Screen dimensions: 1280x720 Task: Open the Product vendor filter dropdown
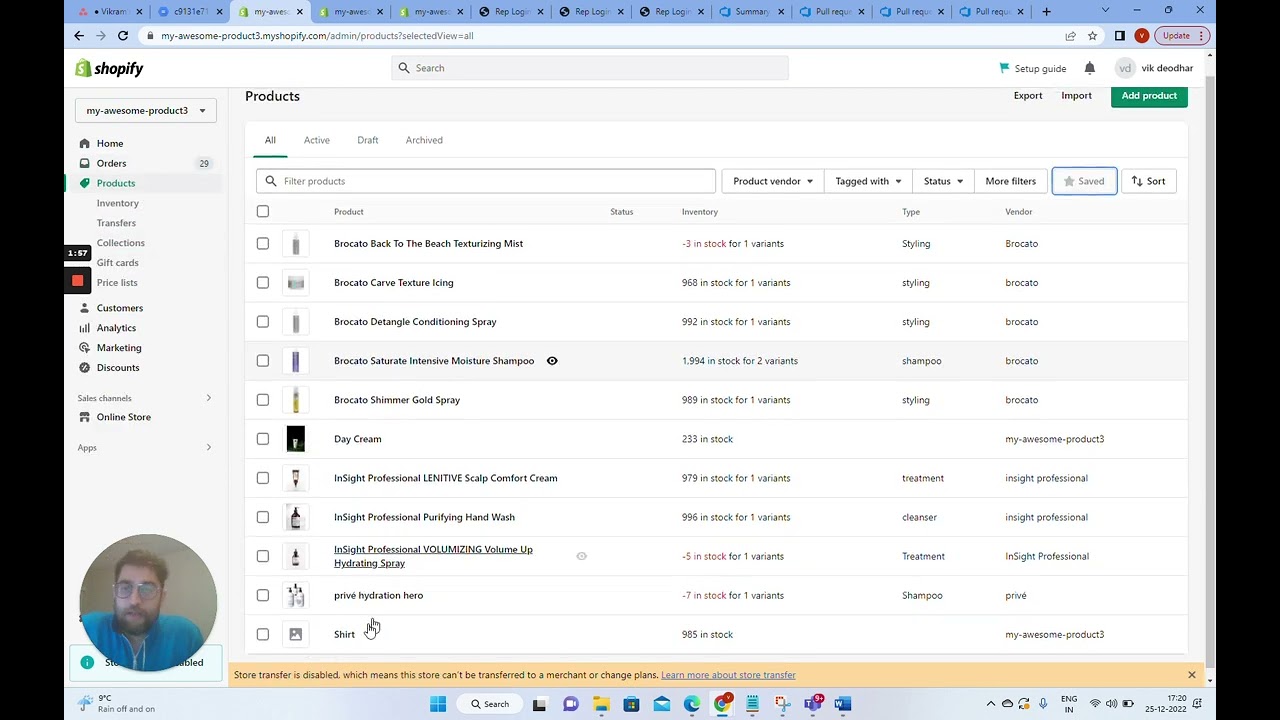coord(772,181)
